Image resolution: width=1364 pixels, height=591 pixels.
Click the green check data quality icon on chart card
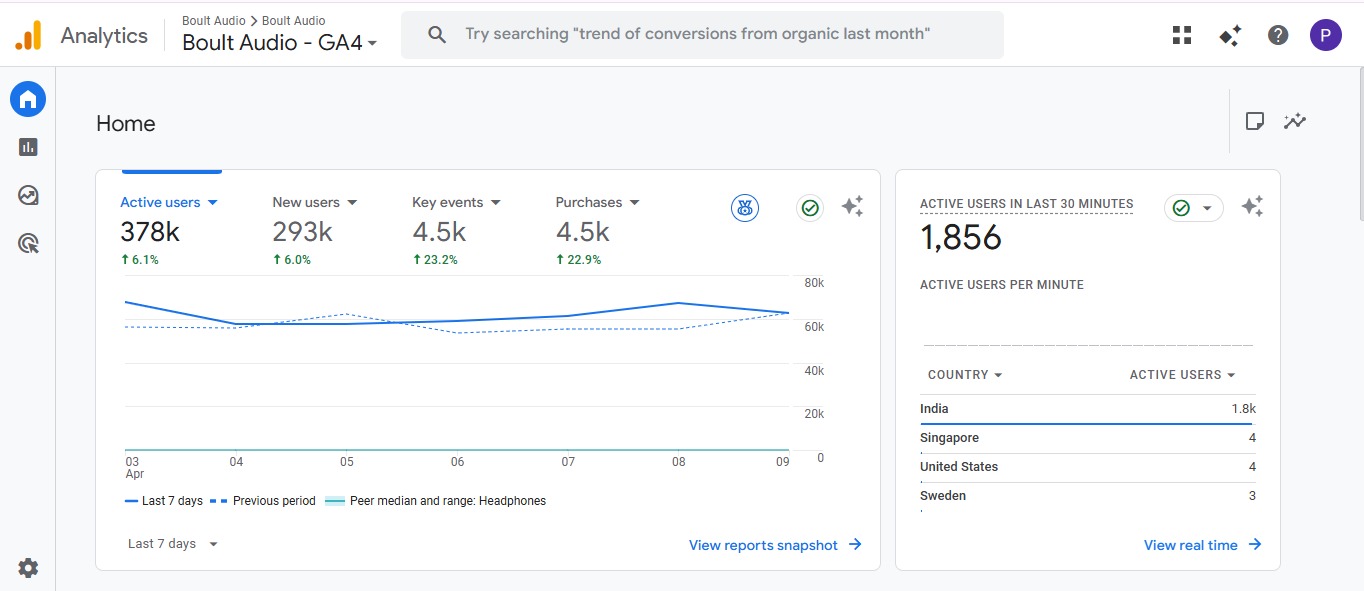pyautogui.click(x=810, y=208)
